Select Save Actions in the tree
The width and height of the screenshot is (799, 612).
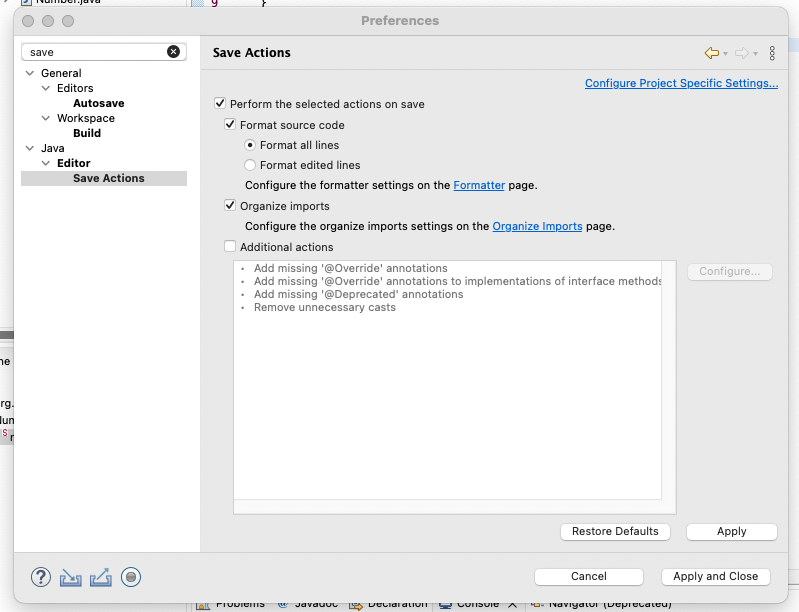tap(104, 178)
